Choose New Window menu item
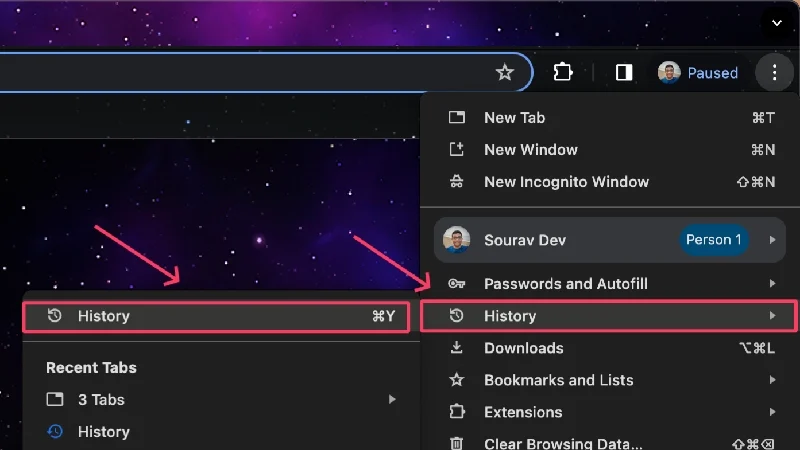The height and width of the screenshot is (450, 800). coord(530,149)
